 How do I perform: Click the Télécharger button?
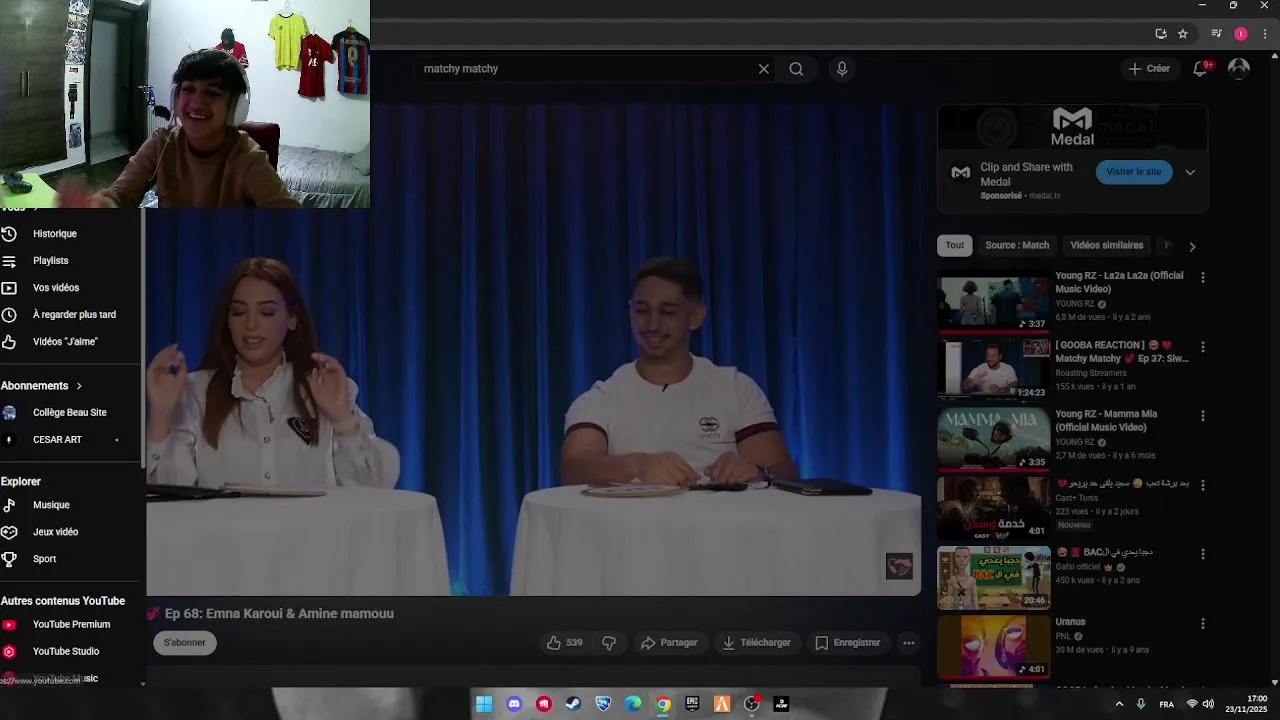[757, 643]
